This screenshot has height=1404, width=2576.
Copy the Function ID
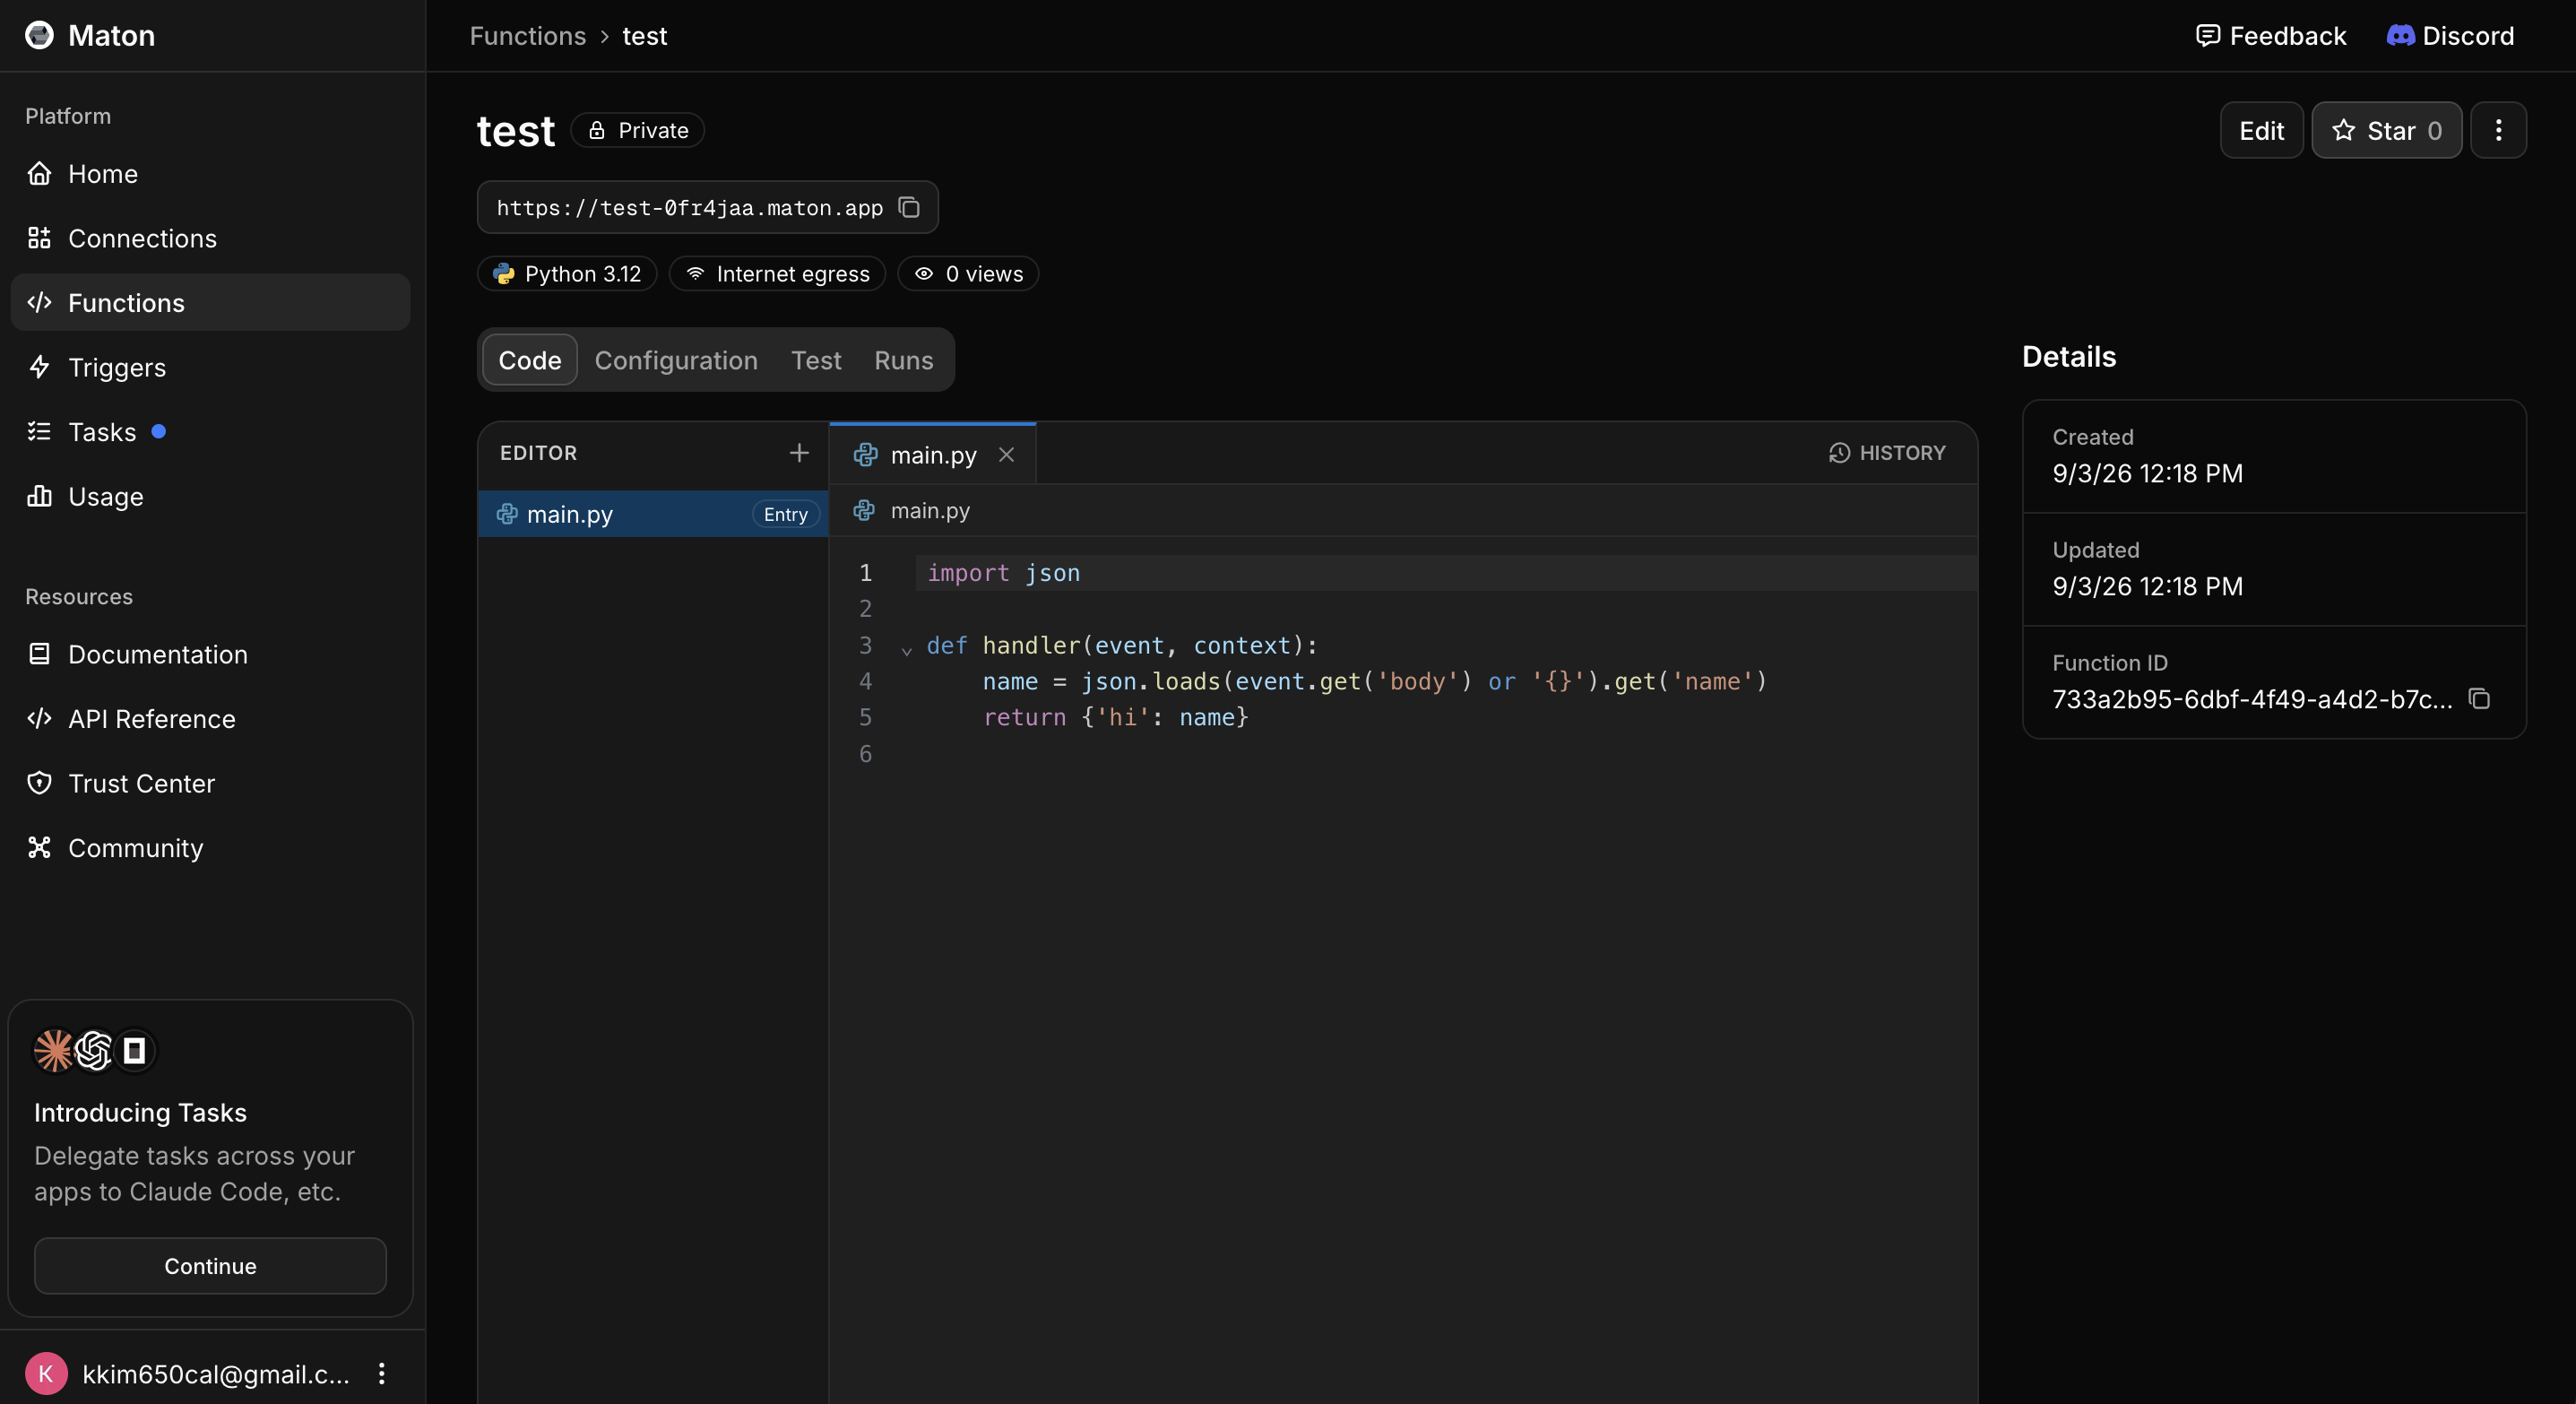2479,698
